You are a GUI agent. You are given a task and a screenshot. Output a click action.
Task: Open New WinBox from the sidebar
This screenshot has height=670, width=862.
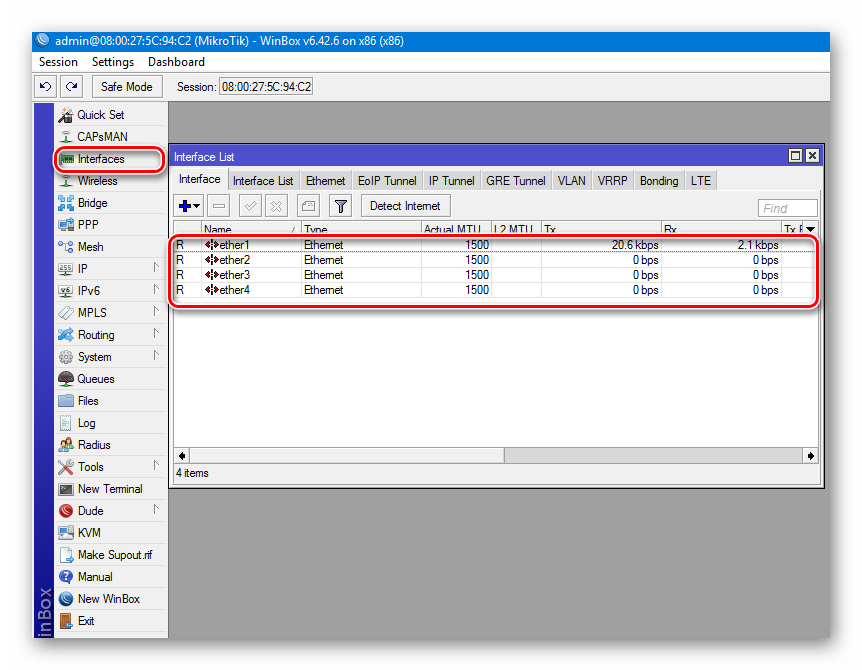pyautogui.click(x=111, y=599)
